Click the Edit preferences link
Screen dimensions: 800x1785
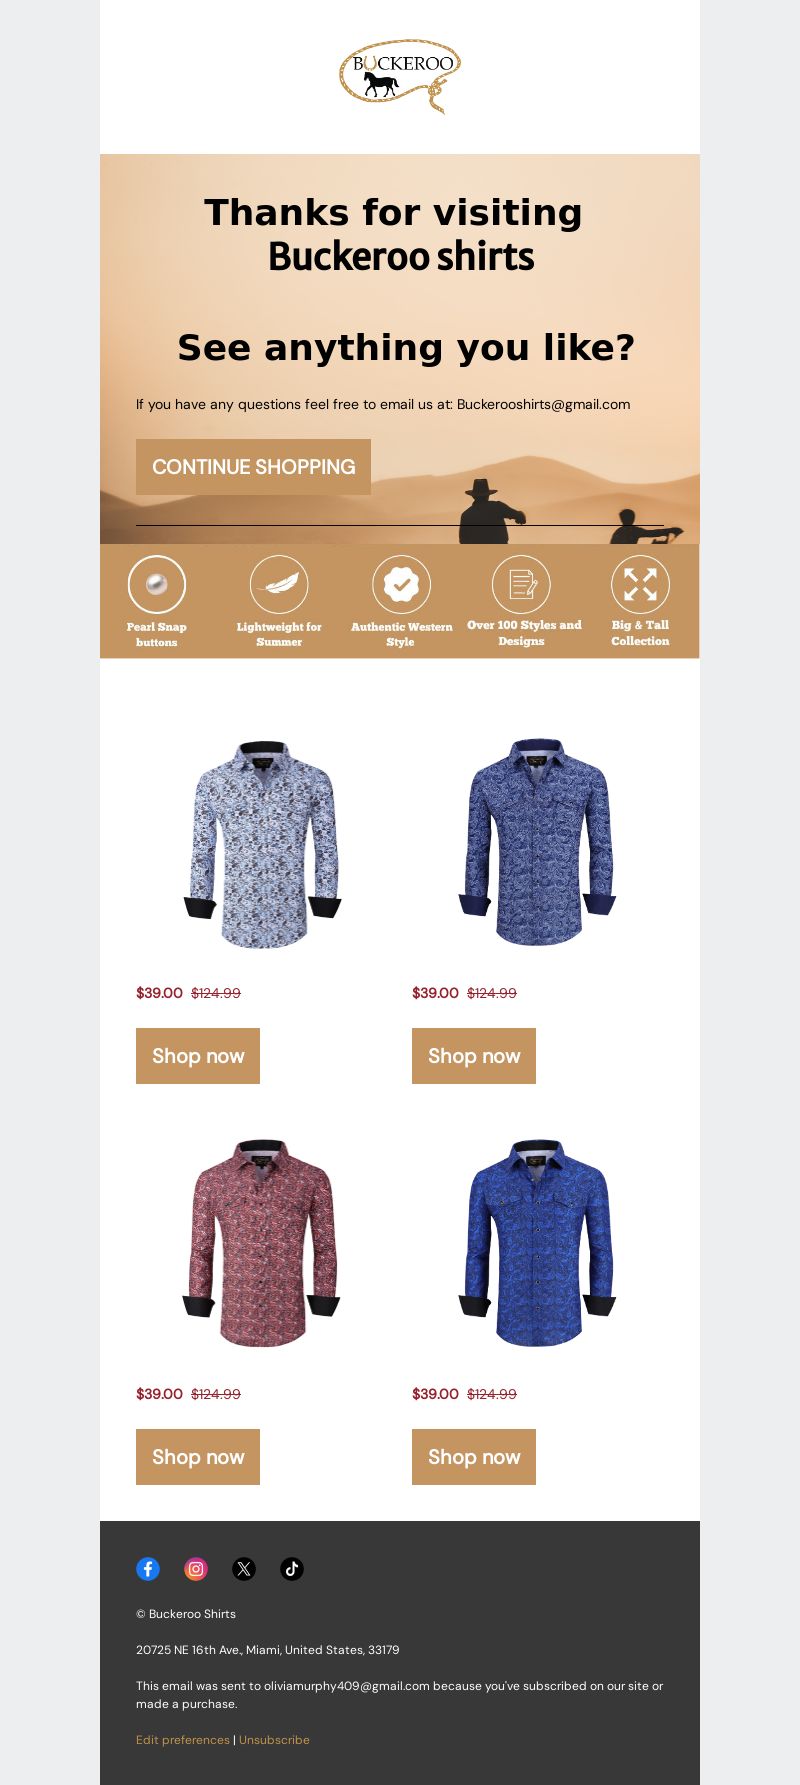pyautogui.click(x=183, y=1740)
